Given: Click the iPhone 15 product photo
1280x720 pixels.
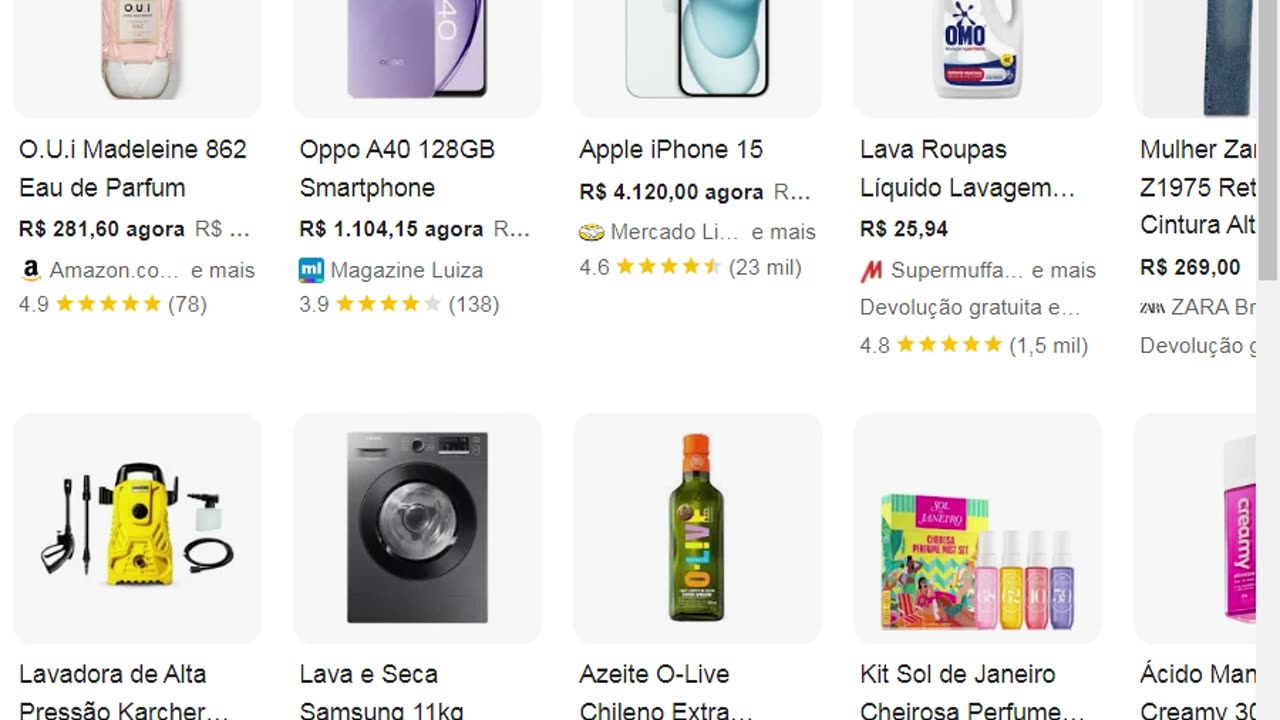Looking at the screenshot, I should click(x=697, y=48).
